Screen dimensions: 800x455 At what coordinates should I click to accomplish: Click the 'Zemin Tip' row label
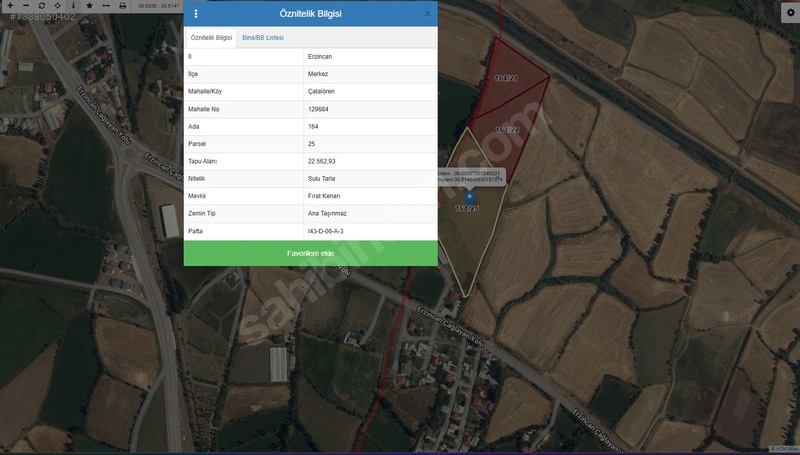202,213
